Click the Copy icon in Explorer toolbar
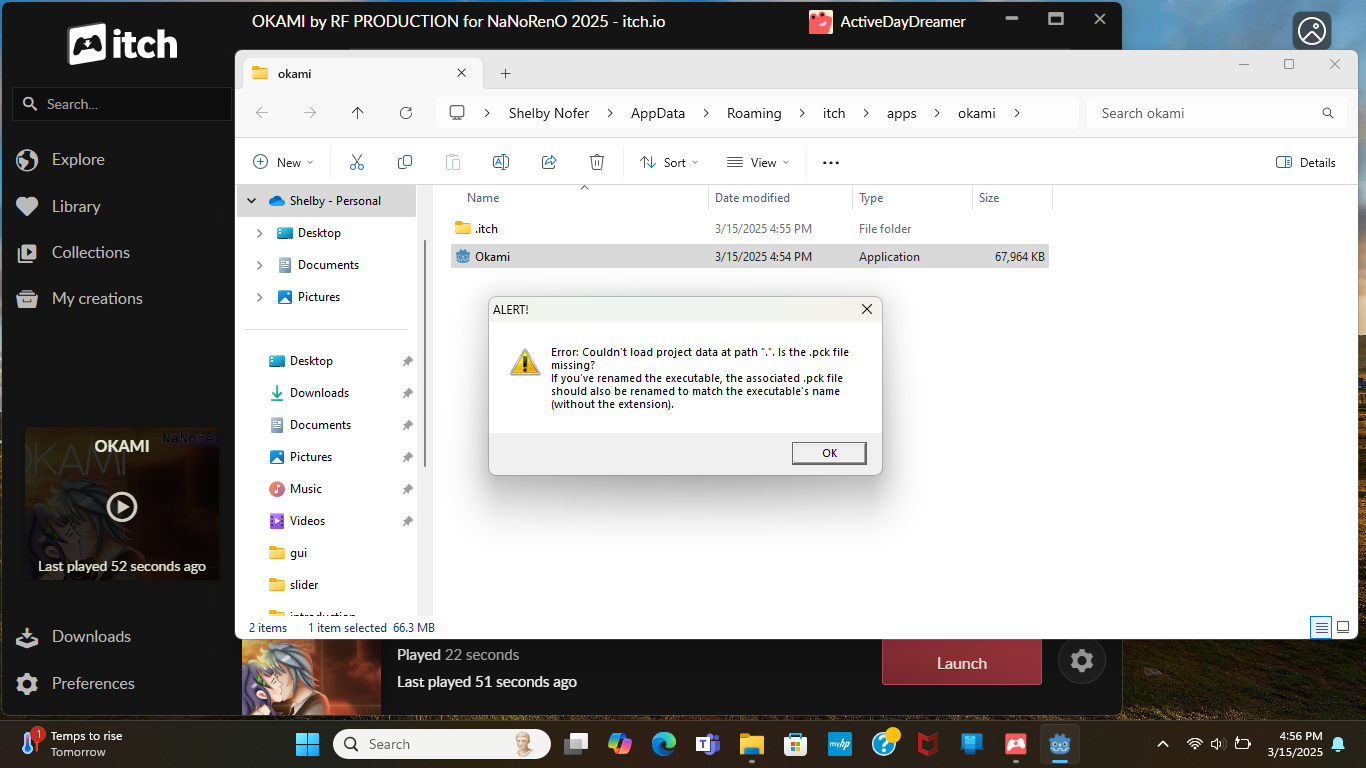Image resolution: width=1366 pixels, height=768 pixels. pyautogui.click(x=405, y=162)
